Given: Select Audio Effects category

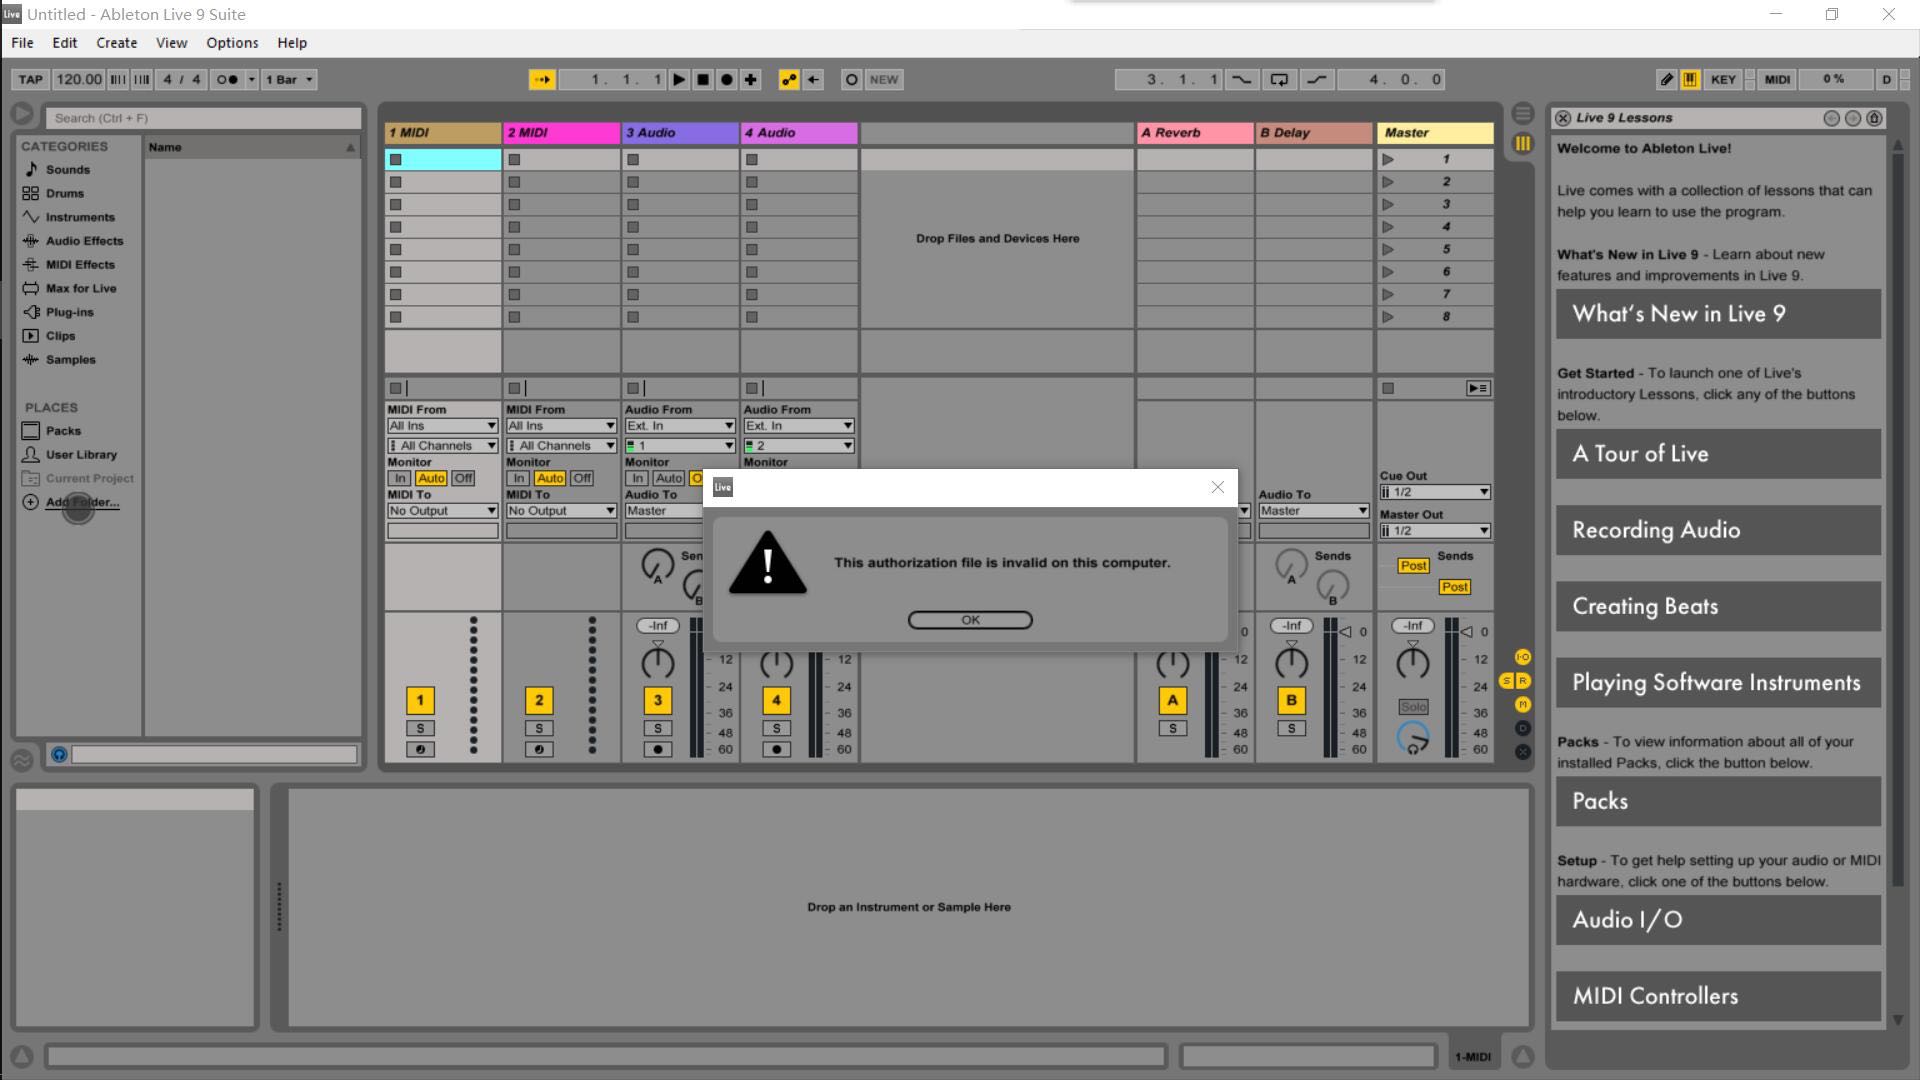Looking at the screenshot, I should point(84,241).
